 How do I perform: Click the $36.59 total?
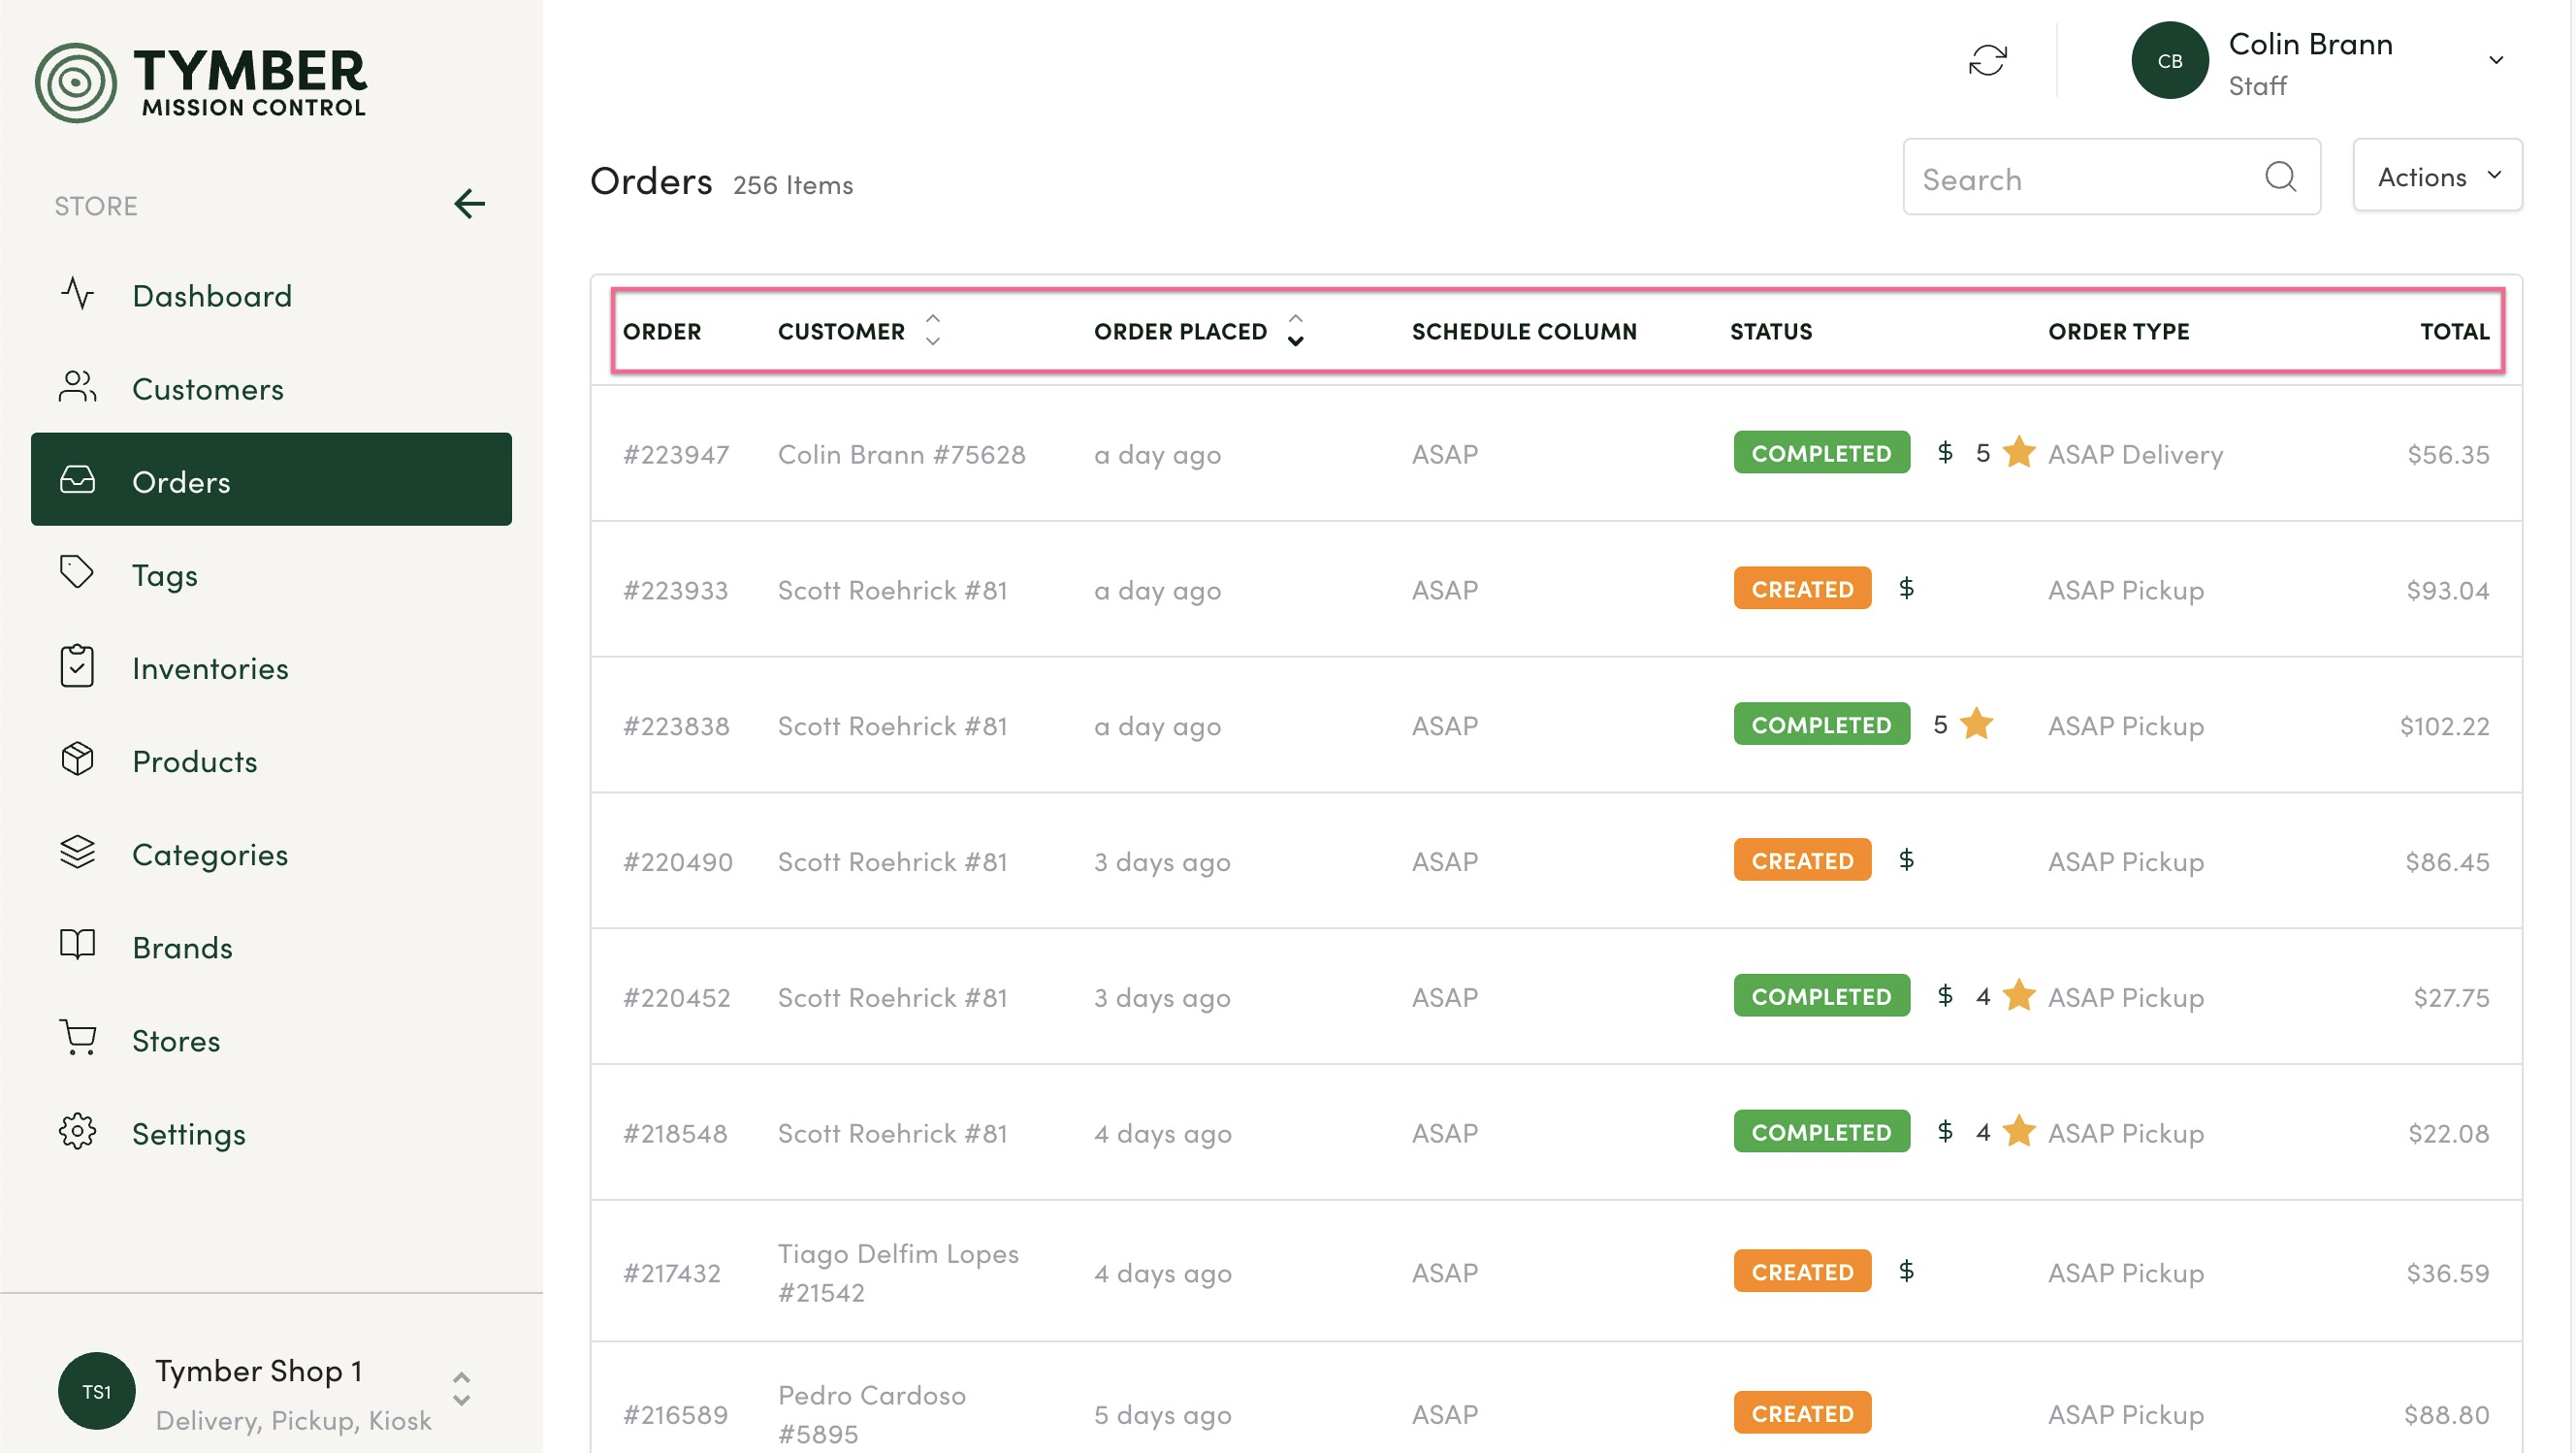pyautogui.click(x=2447, y=1273)
